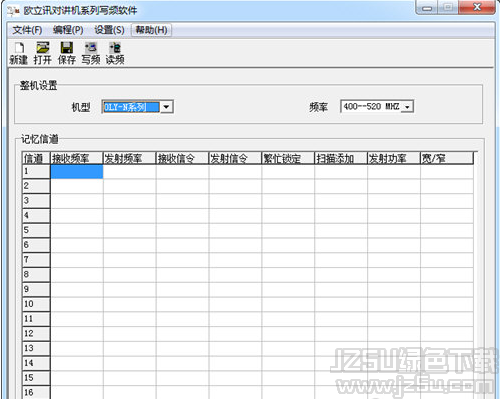
Task: Open the 帮助(H) menu
Action: (x=151, y=30)
